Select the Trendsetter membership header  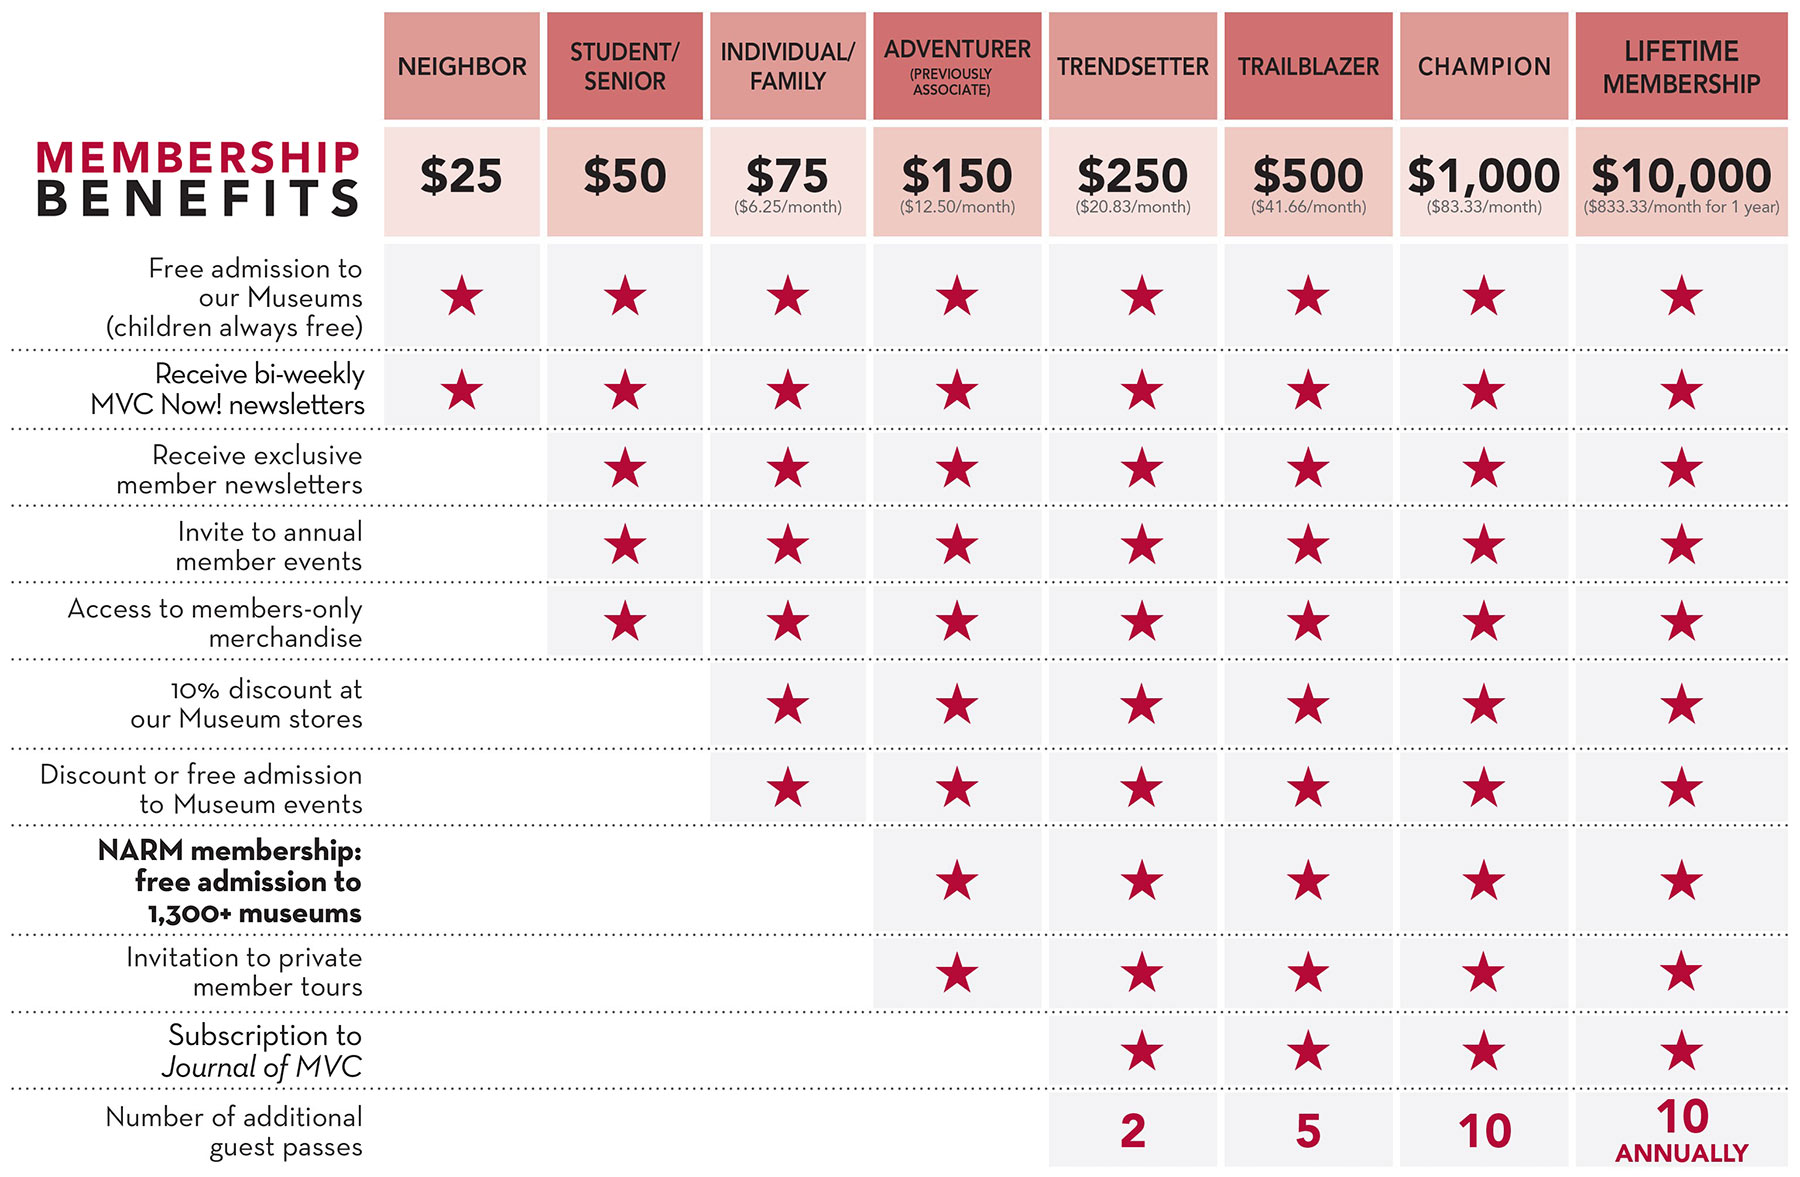pos(1133,67)
